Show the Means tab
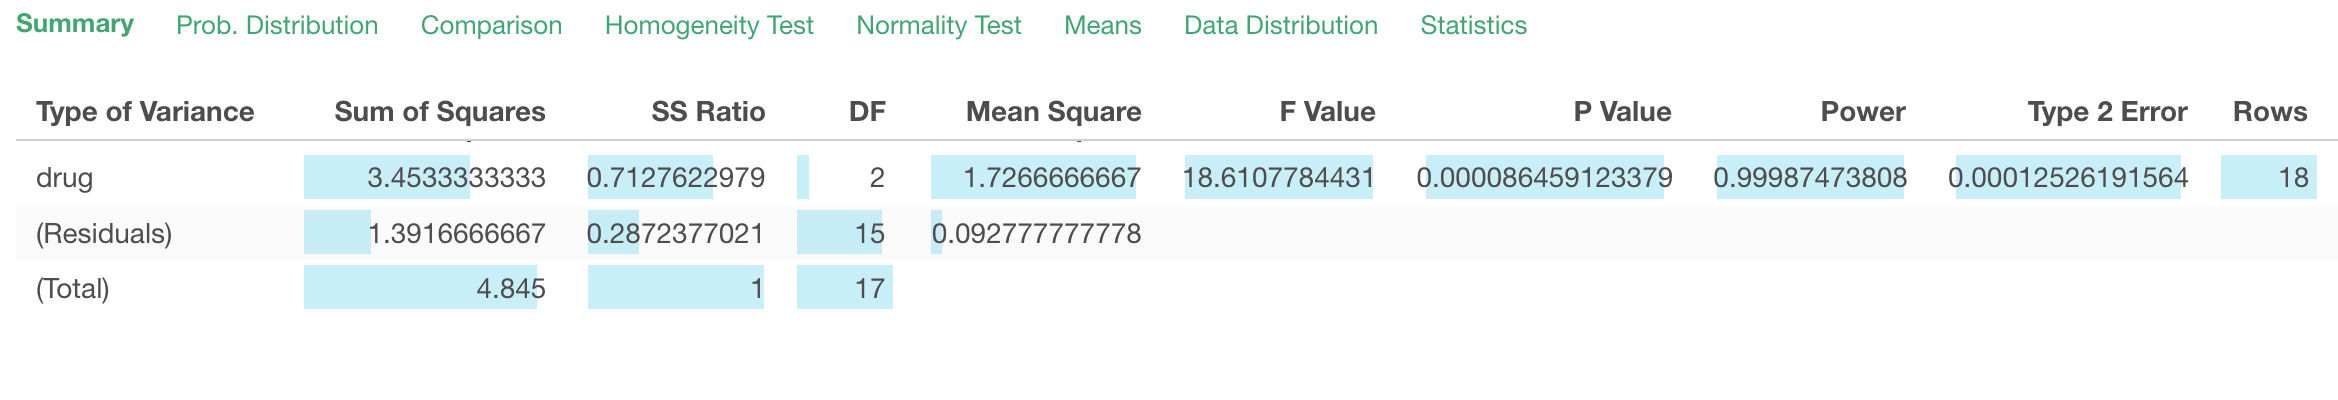This screenshot has width=2338, height=400. point(1102,25)
